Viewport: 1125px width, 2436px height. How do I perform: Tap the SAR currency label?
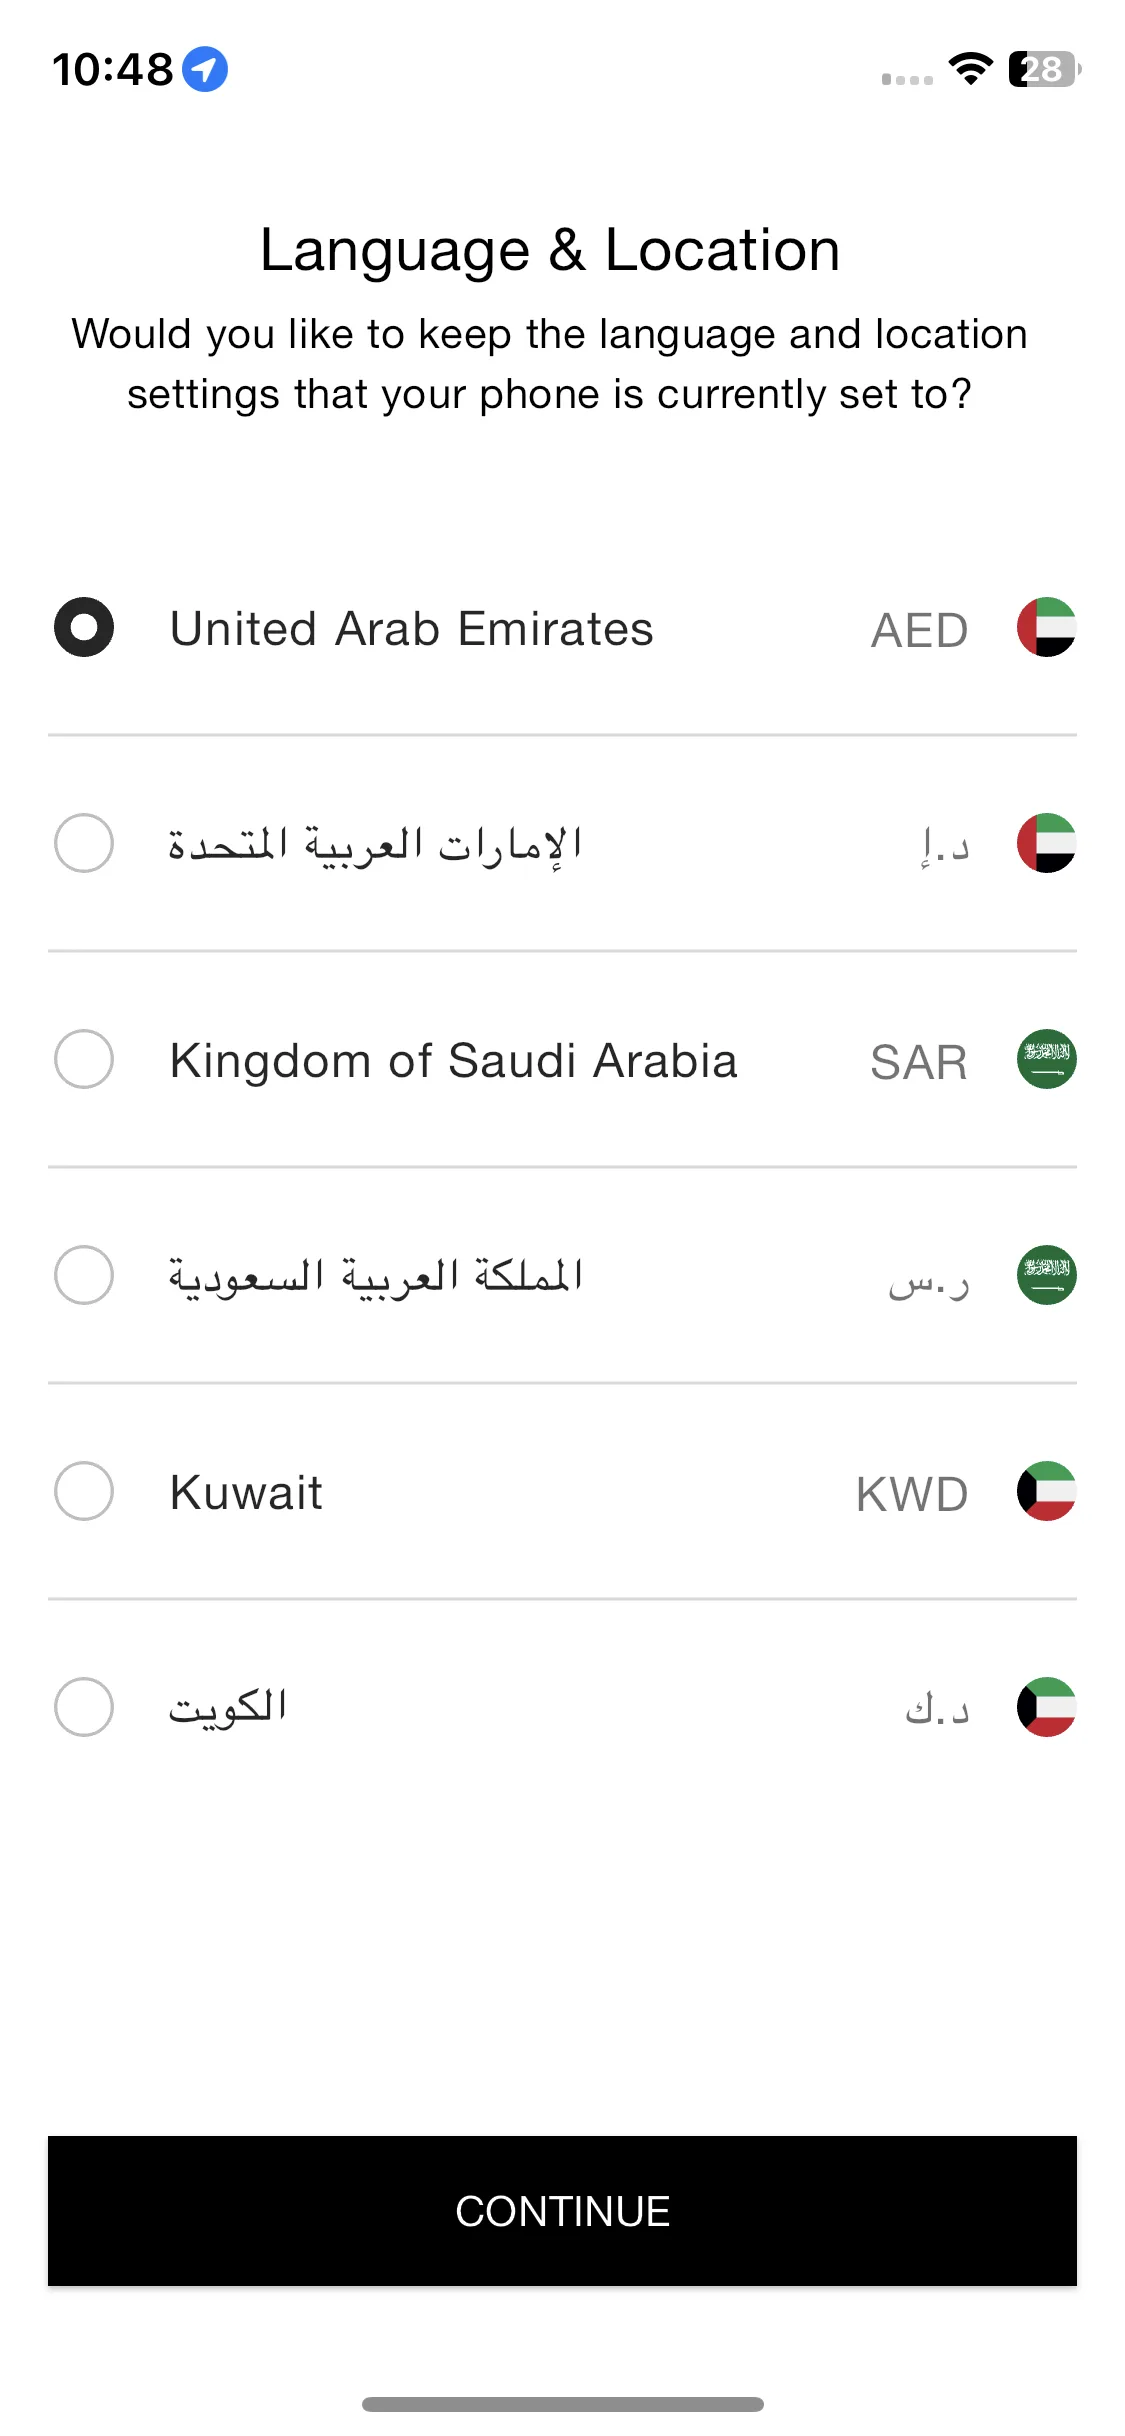pos(919,1062)
